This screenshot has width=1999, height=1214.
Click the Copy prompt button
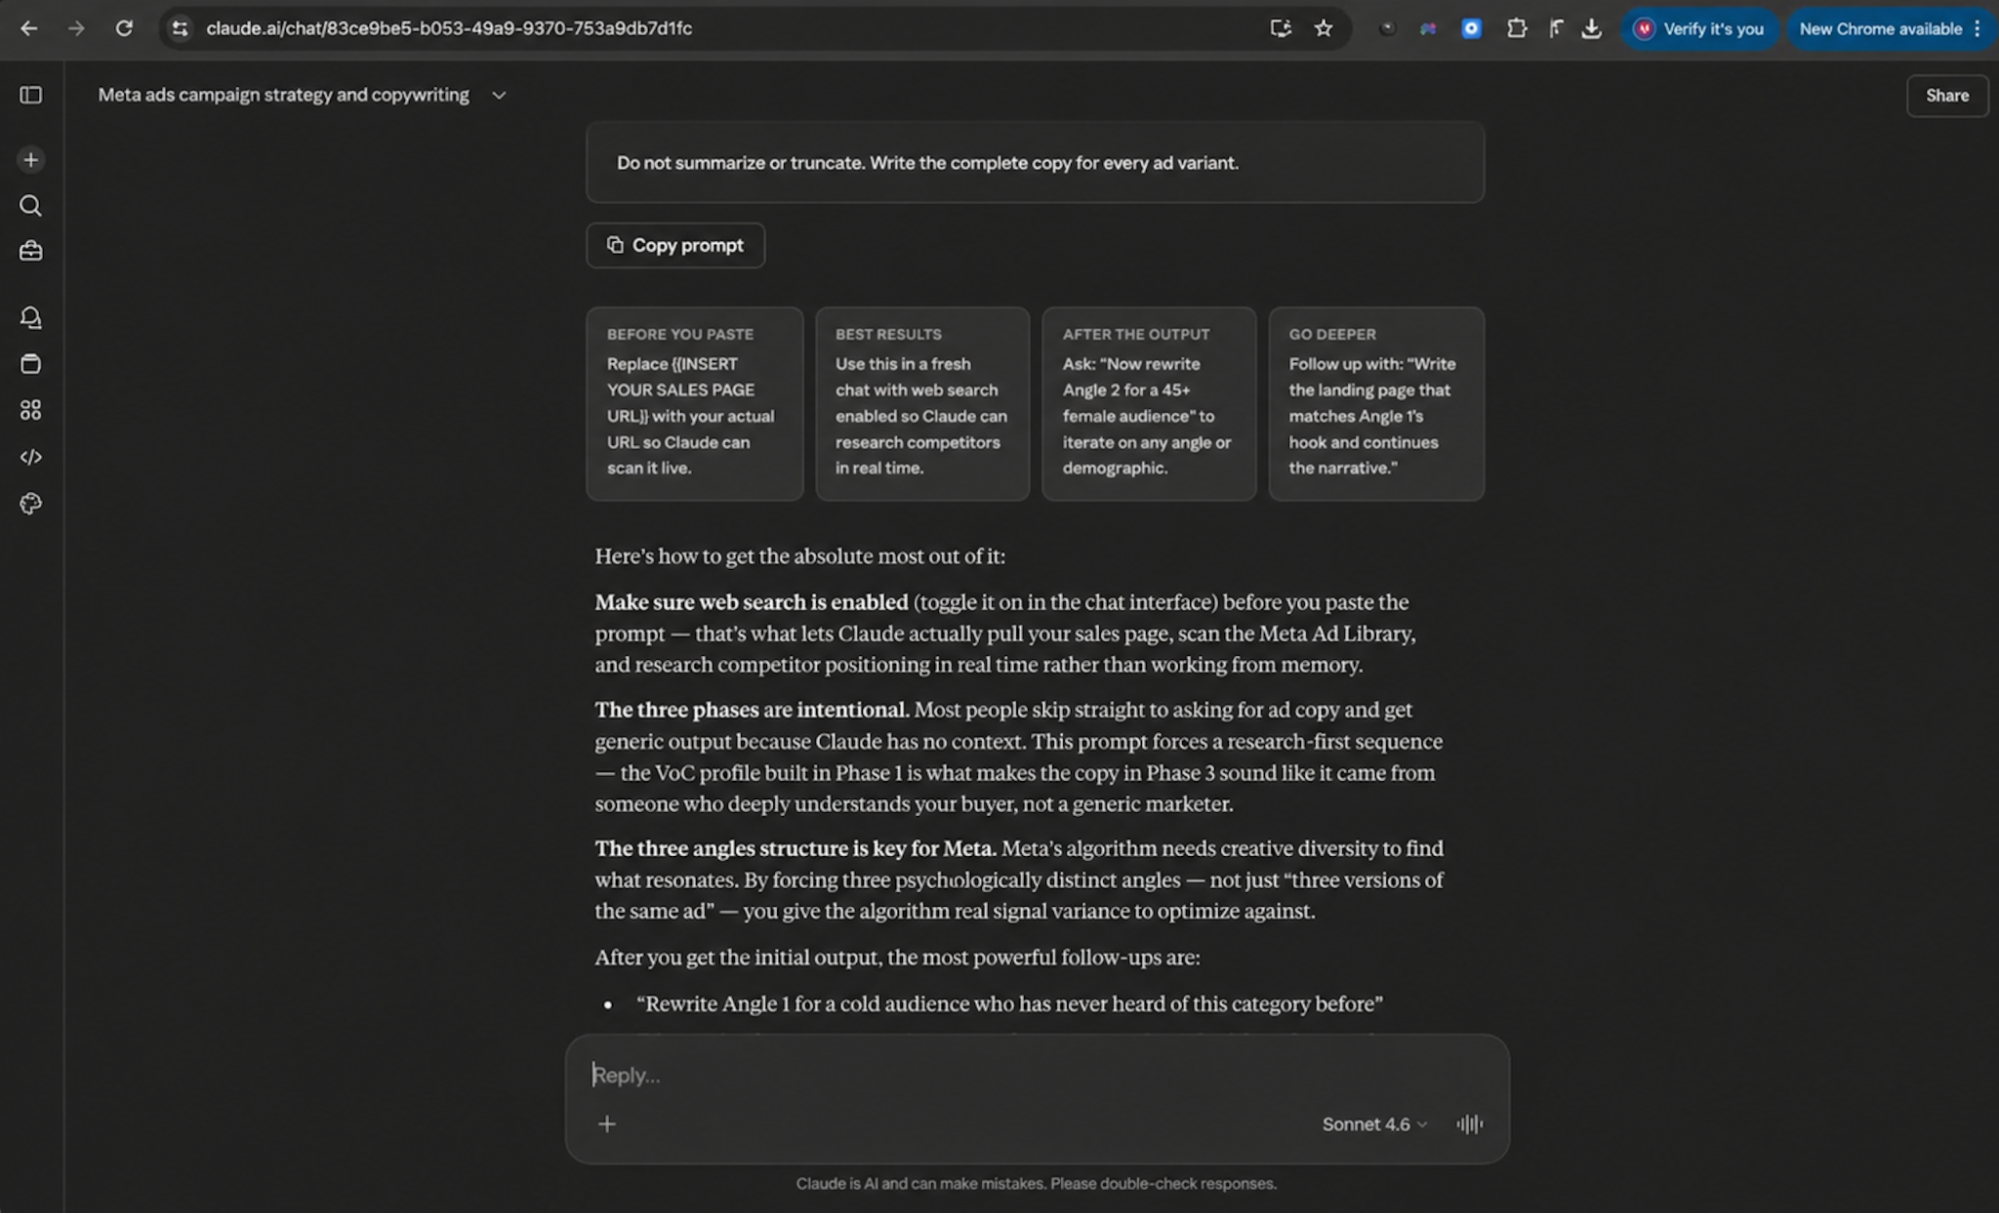[x=675, y=245]
